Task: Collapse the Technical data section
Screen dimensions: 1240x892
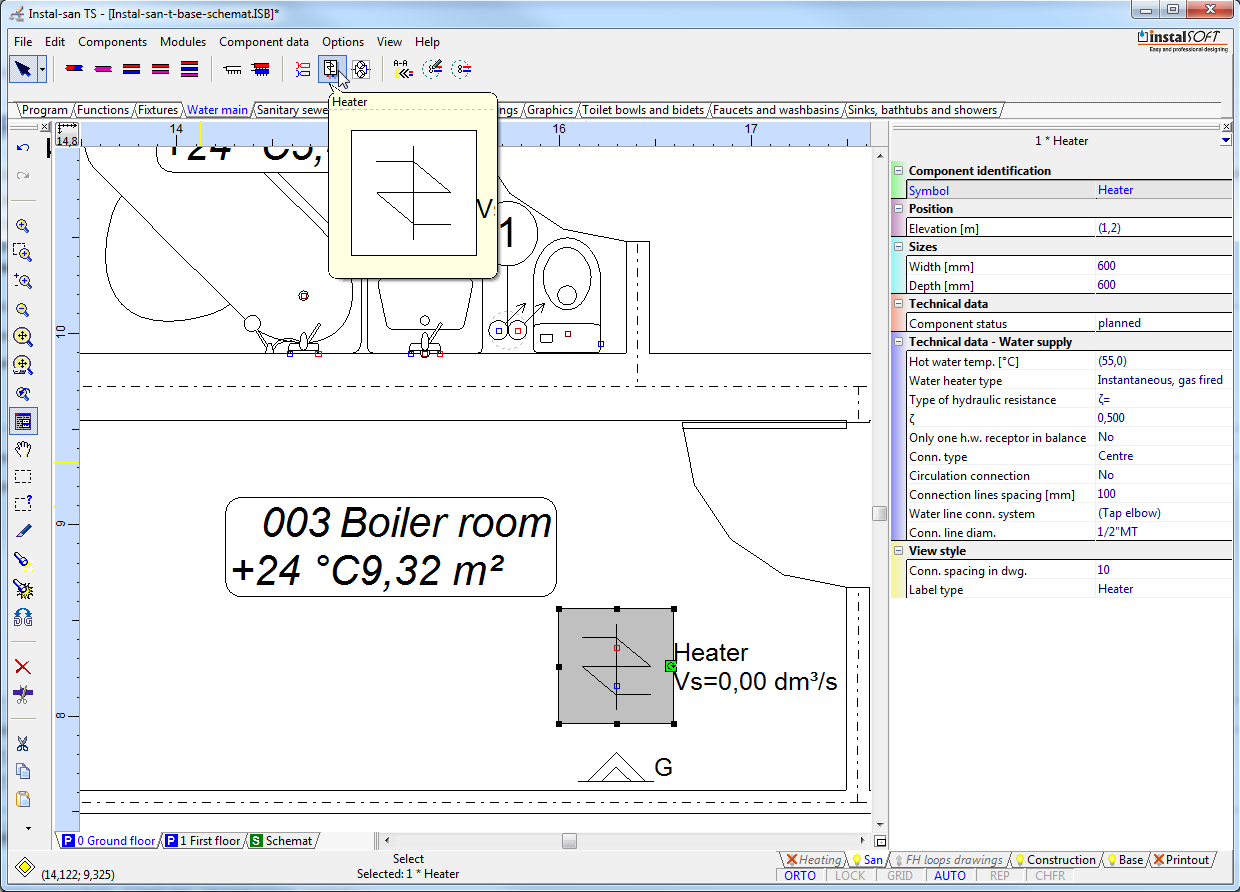Action: [898, 304]
